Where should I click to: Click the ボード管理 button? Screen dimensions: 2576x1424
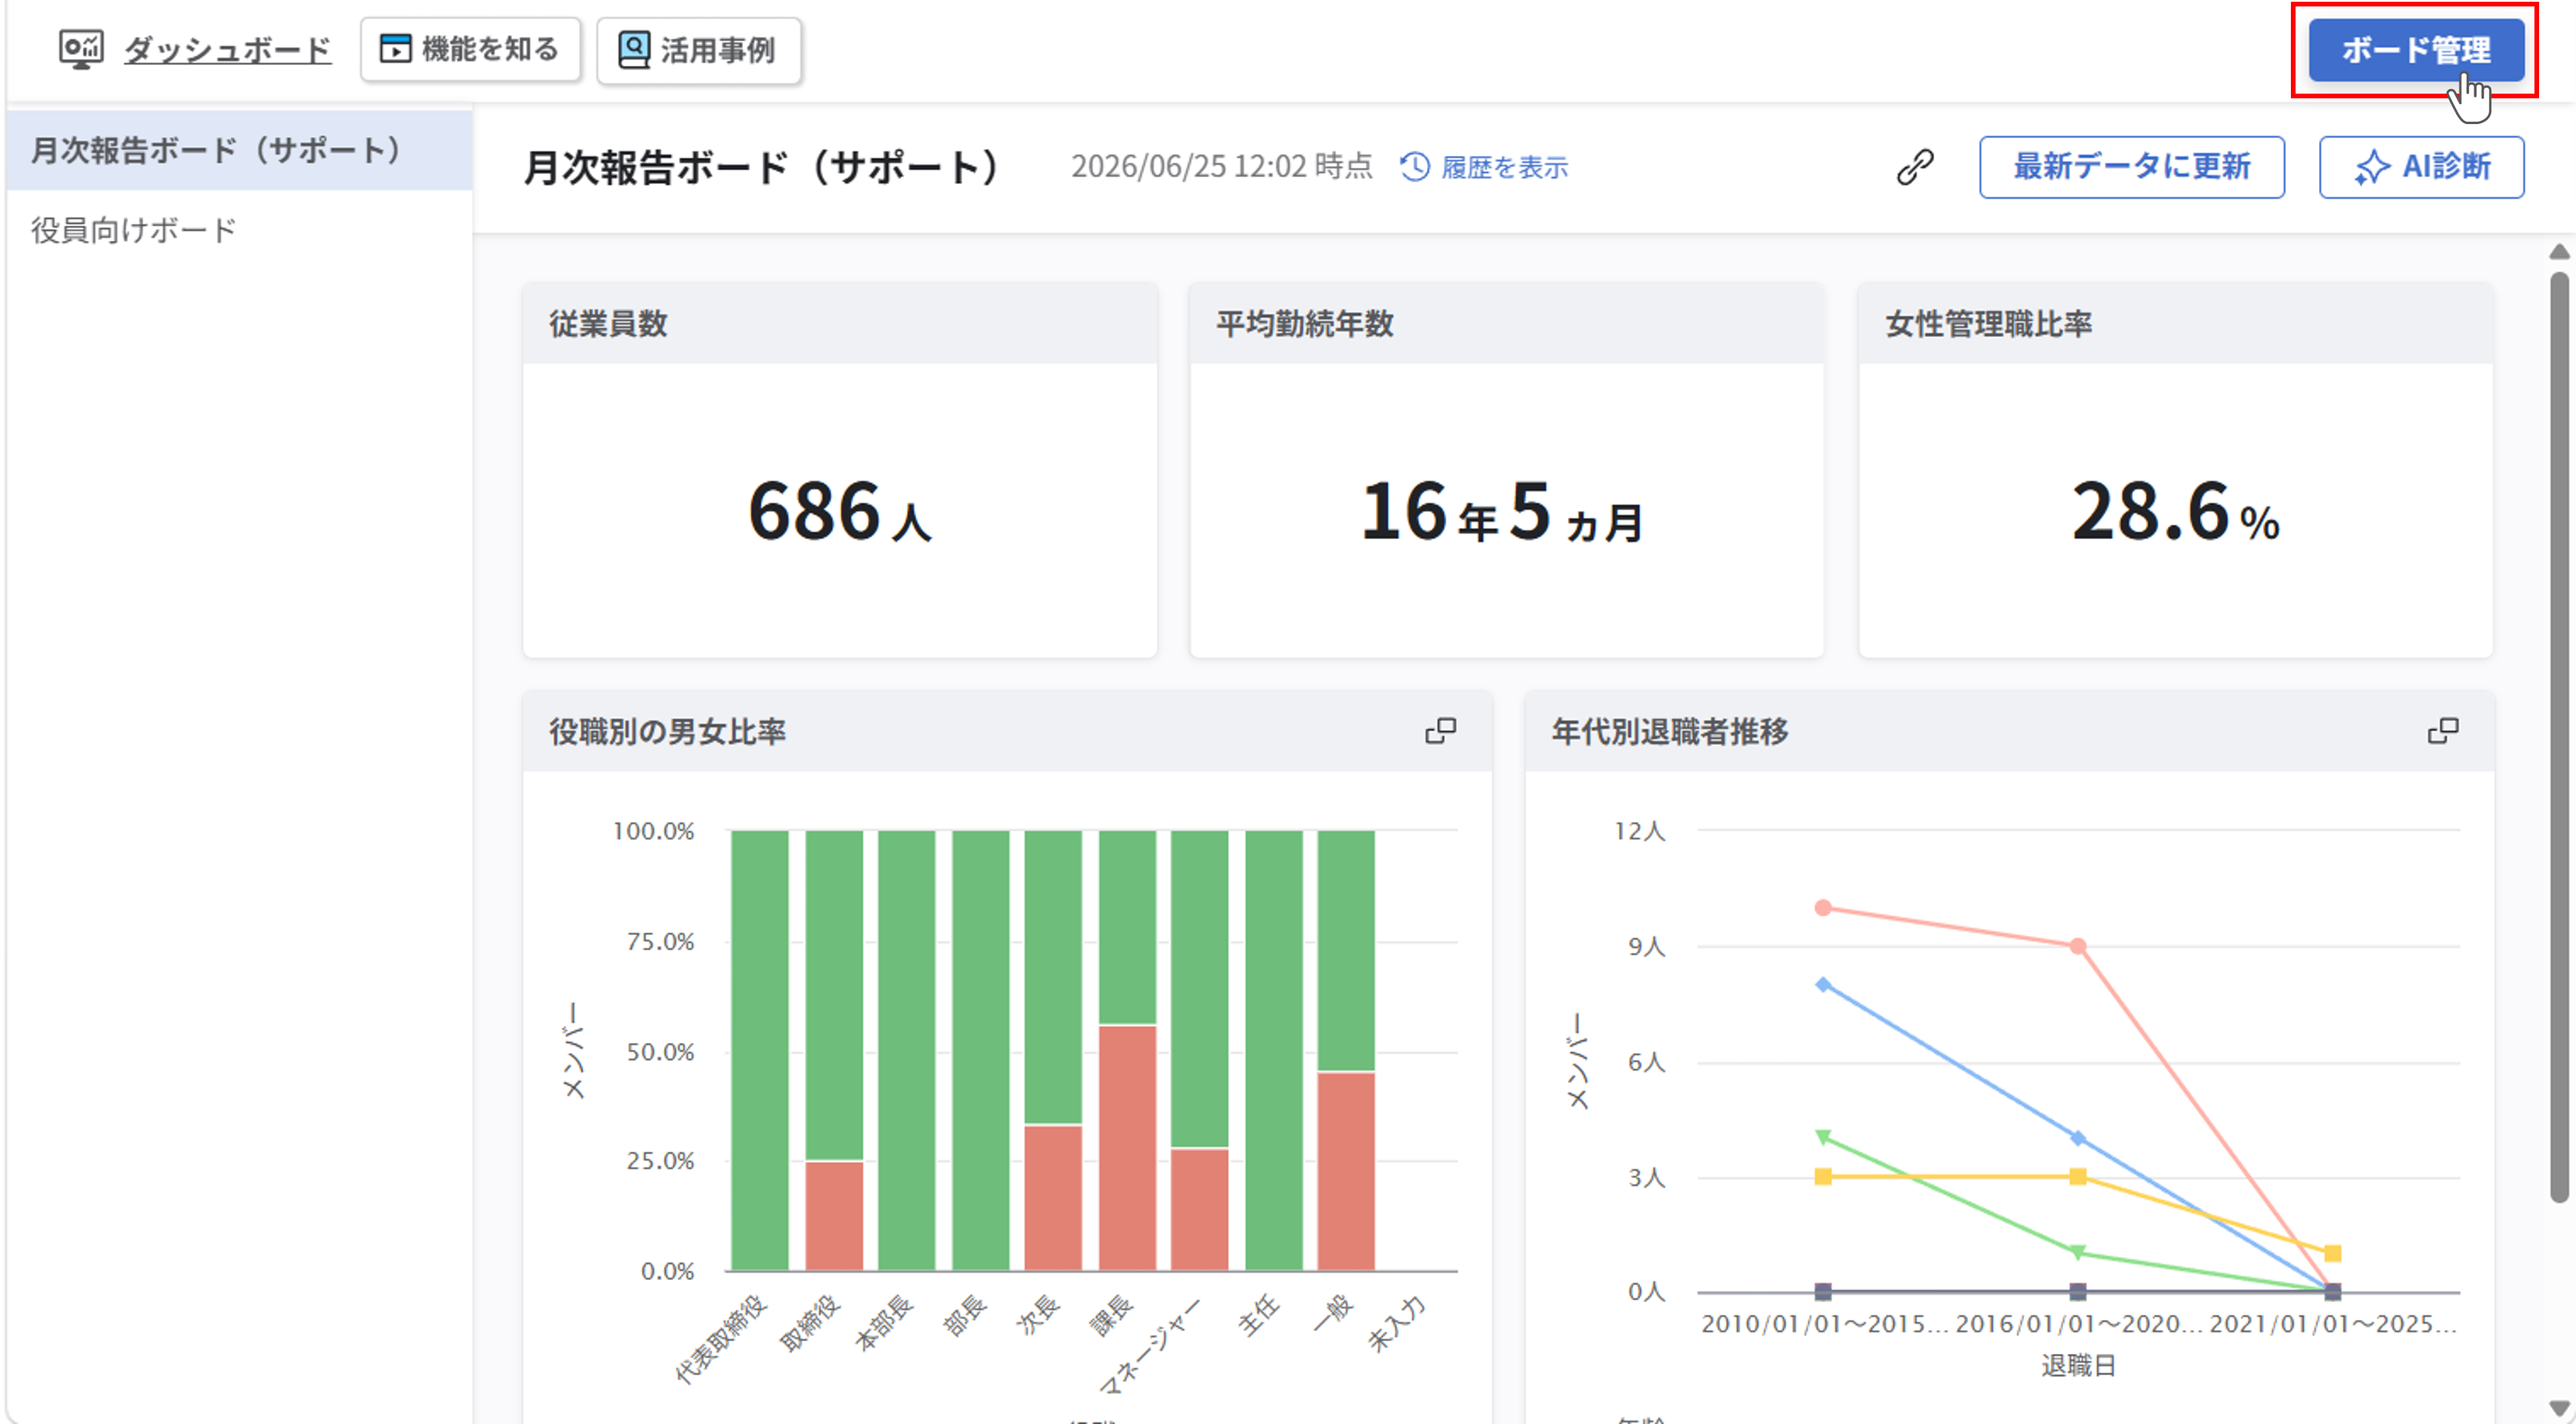[2415, 50]
